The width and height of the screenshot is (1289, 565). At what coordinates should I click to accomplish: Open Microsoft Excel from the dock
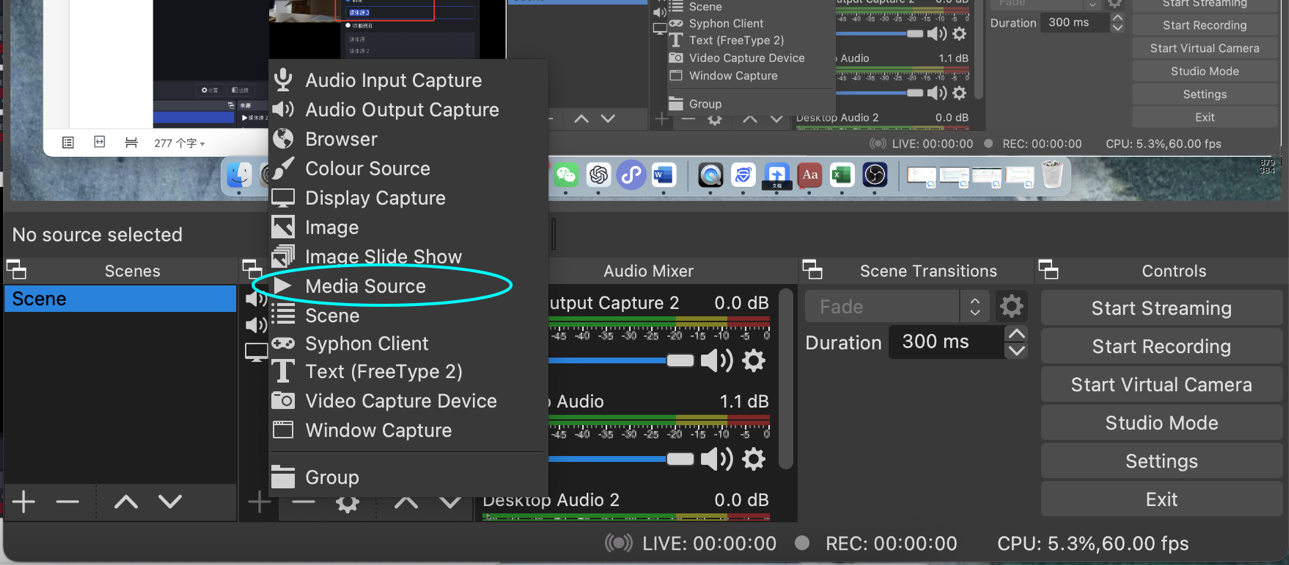[x=842, y=176]
